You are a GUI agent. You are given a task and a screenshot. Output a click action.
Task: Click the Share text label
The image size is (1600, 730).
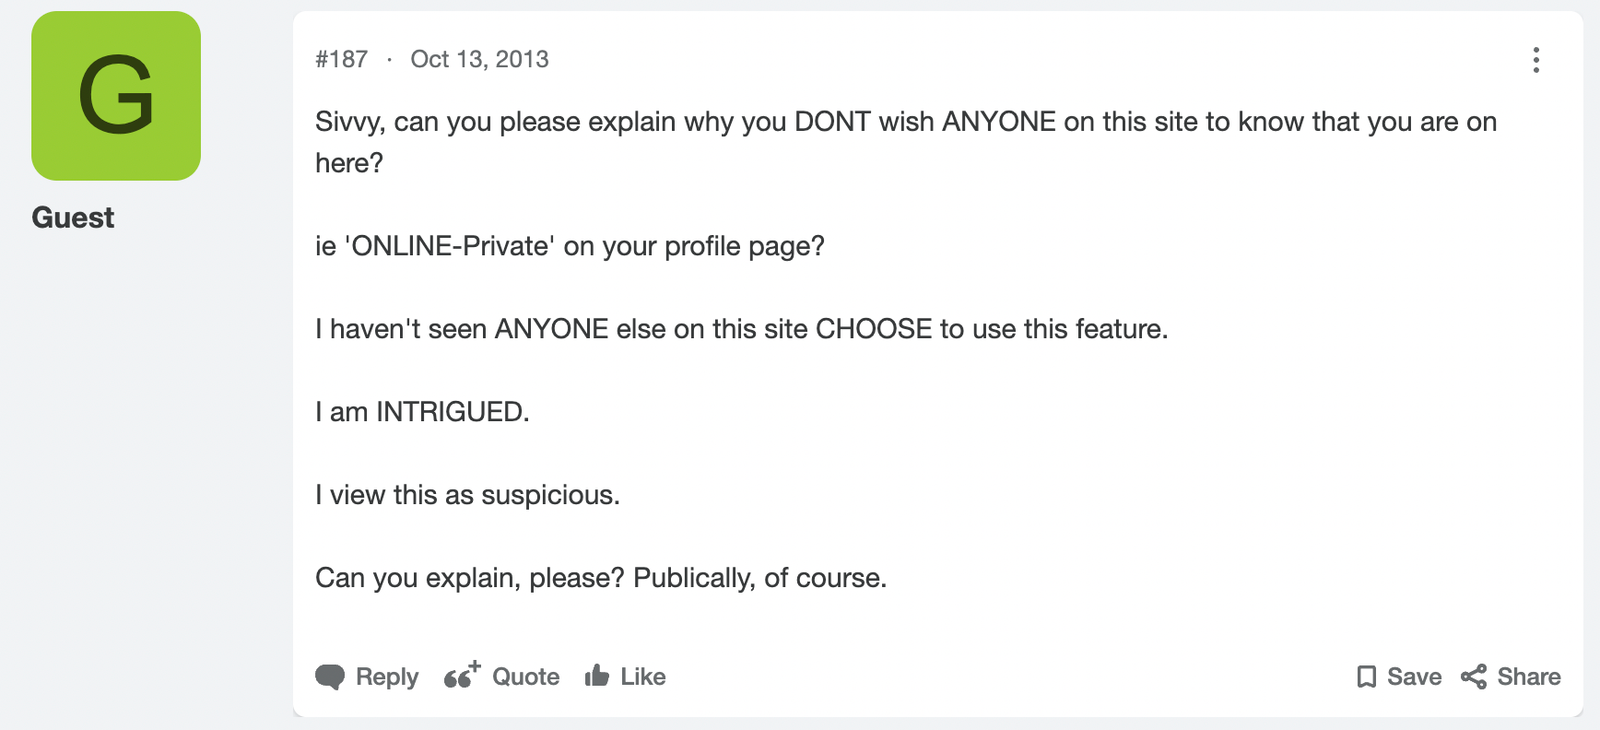coord(1529,677)
